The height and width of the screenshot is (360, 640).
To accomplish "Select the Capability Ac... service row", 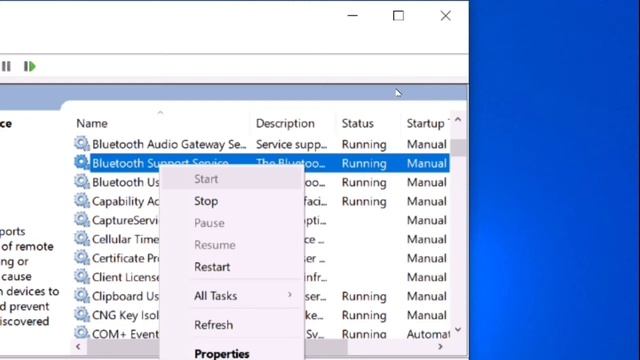I will pos(126,201).
